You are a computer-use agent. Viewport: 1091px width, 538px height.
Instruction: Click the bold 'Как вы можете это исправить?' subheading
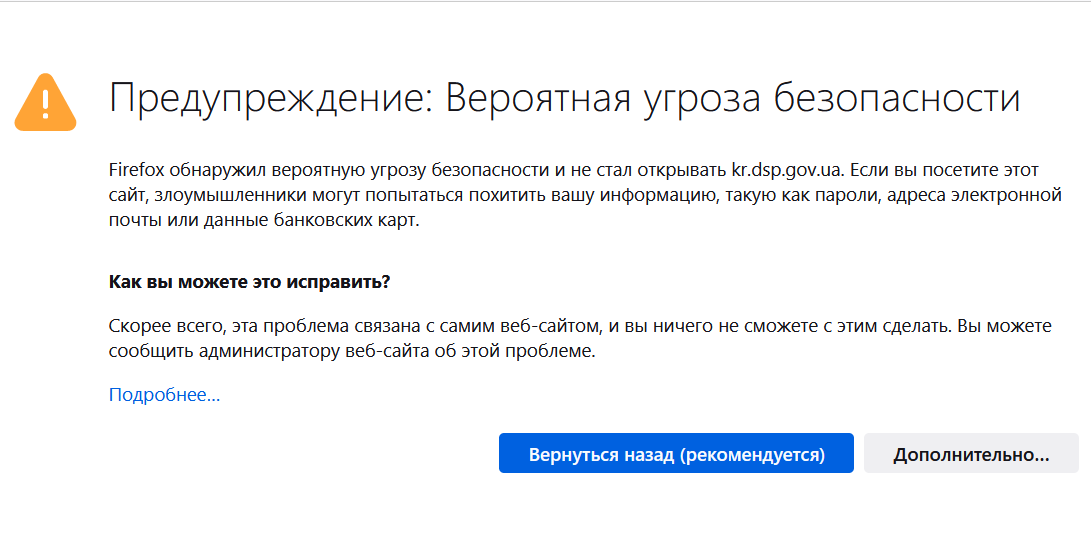pyautogui.click(x=249, y=282)
